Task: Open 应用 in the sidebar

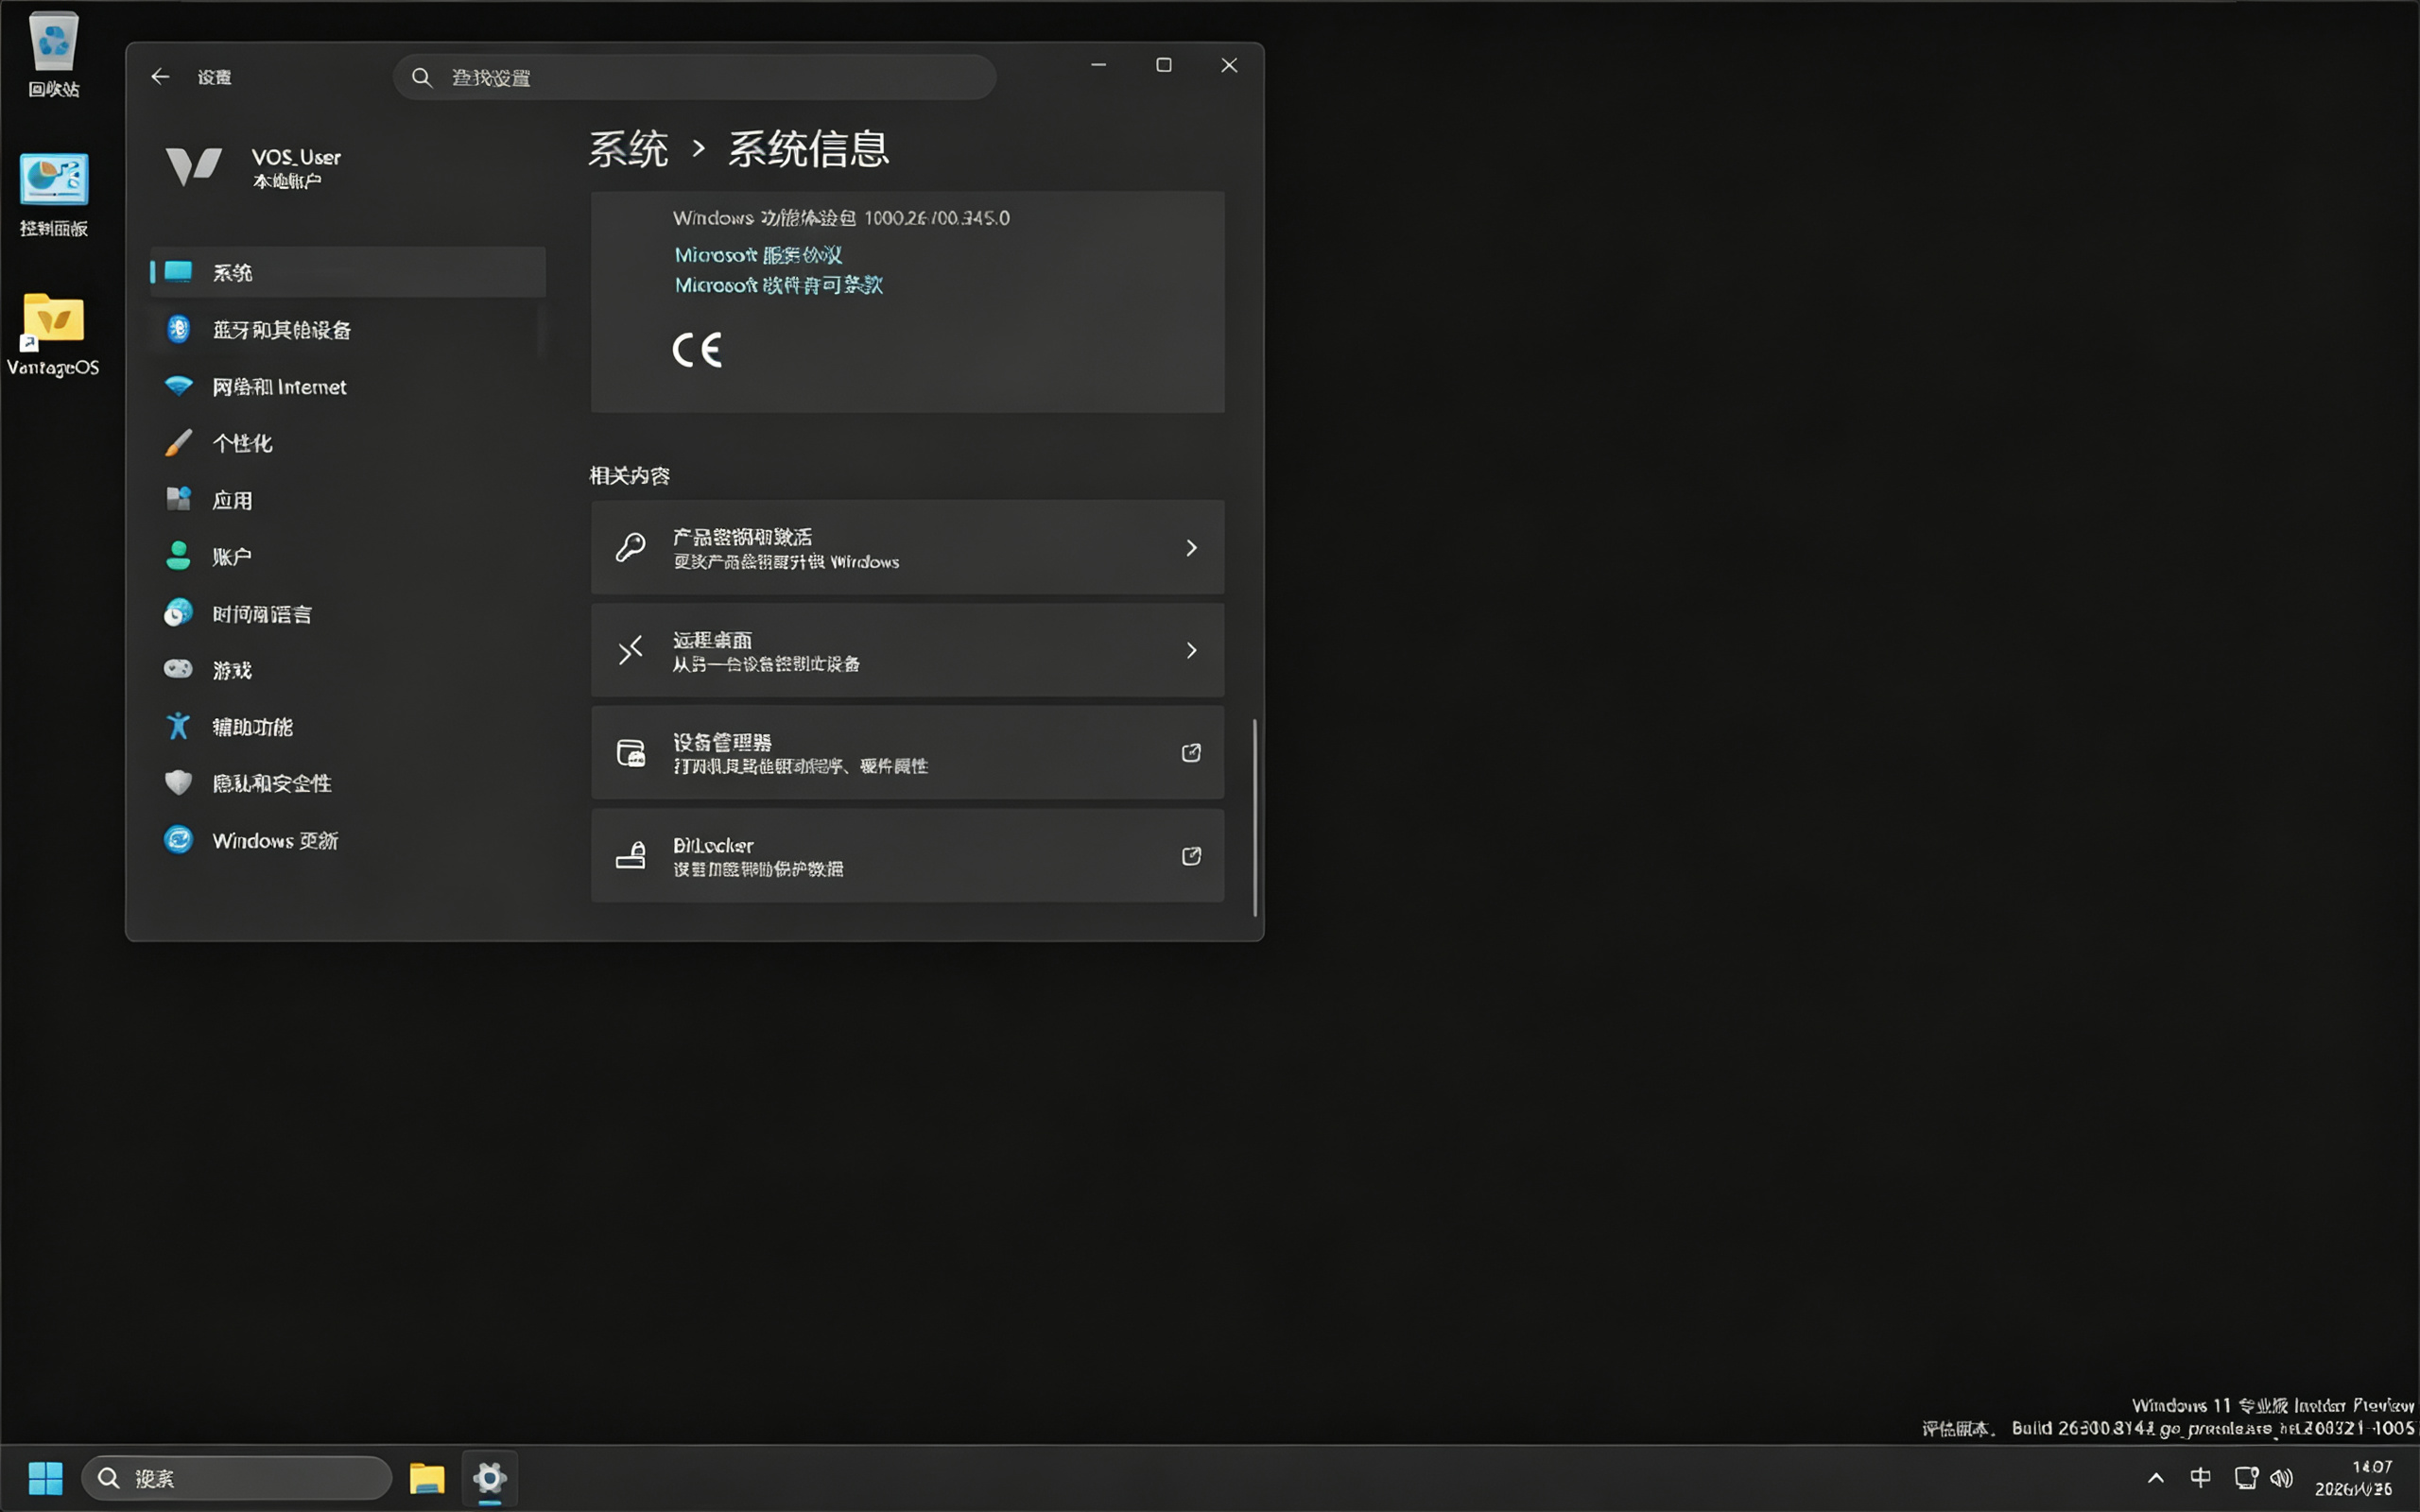Action: [x=348, y=500]
